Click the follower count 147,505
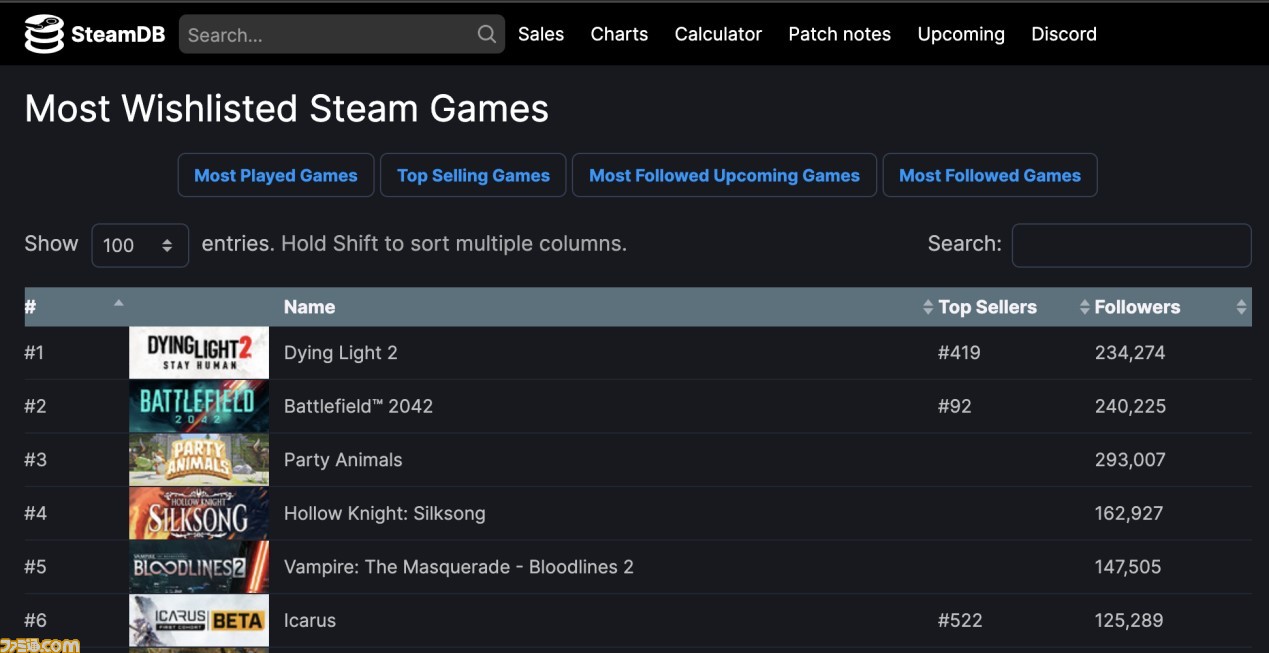Screen dimensions: 1269x653 (x=1128, y=567)
